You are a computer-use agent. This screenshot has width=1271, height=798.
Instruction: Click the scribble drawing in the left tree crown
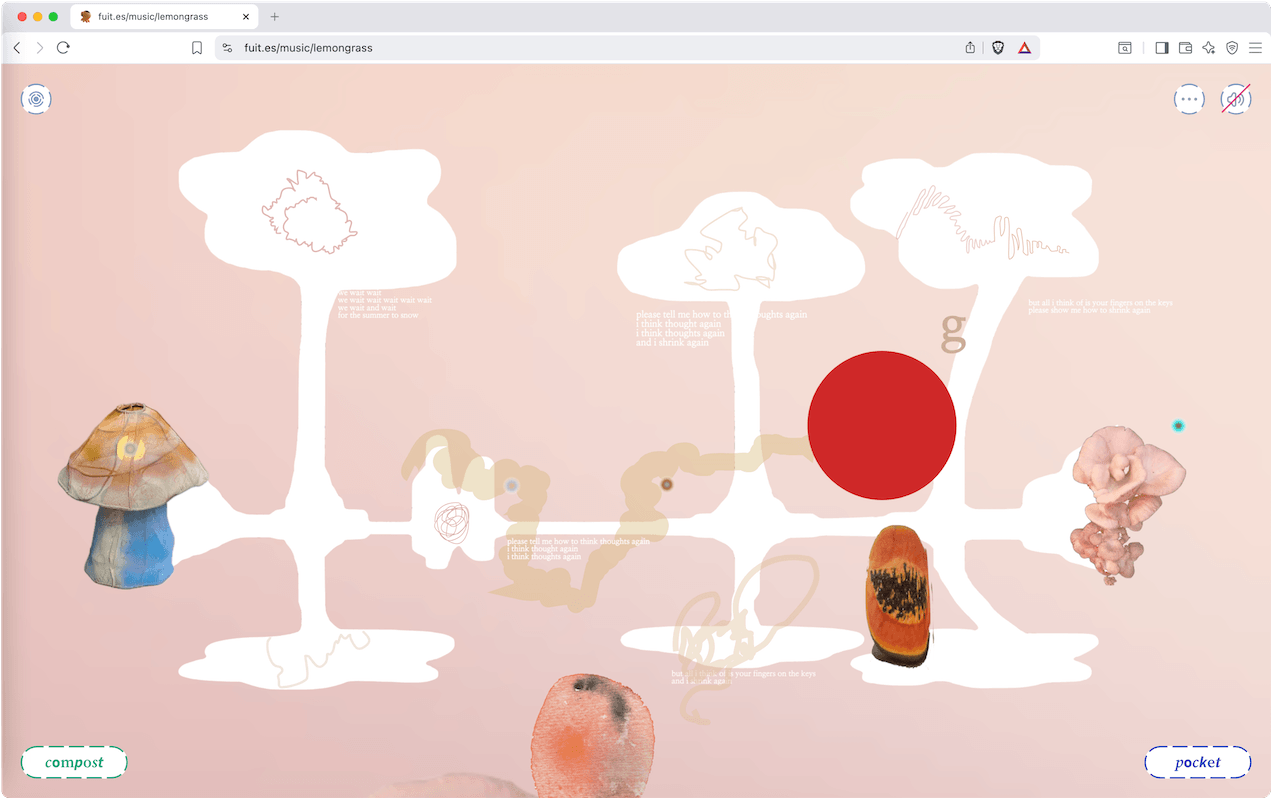309,211
